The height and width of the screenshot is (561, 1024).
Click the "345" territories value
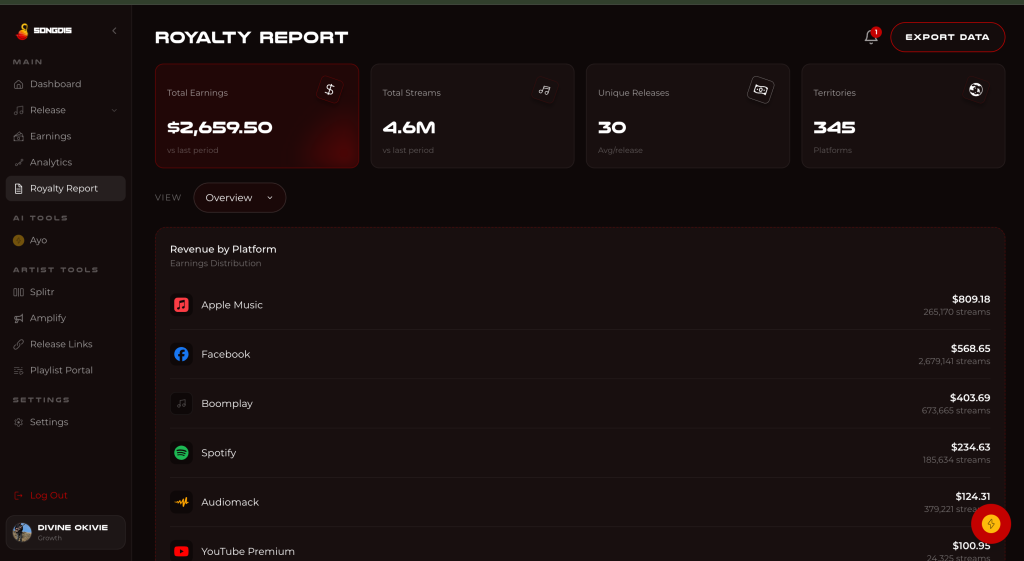point(834,128)
